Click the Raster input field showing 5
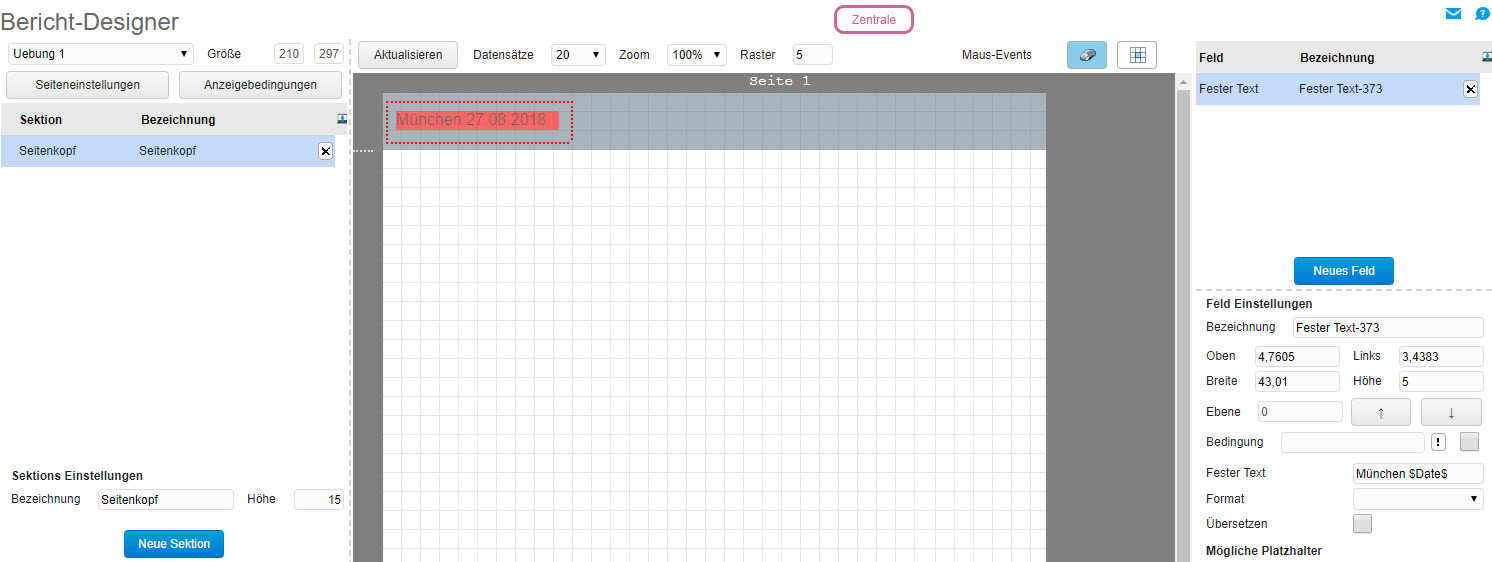Viewport: 1492px width, 562px height. 812,55
